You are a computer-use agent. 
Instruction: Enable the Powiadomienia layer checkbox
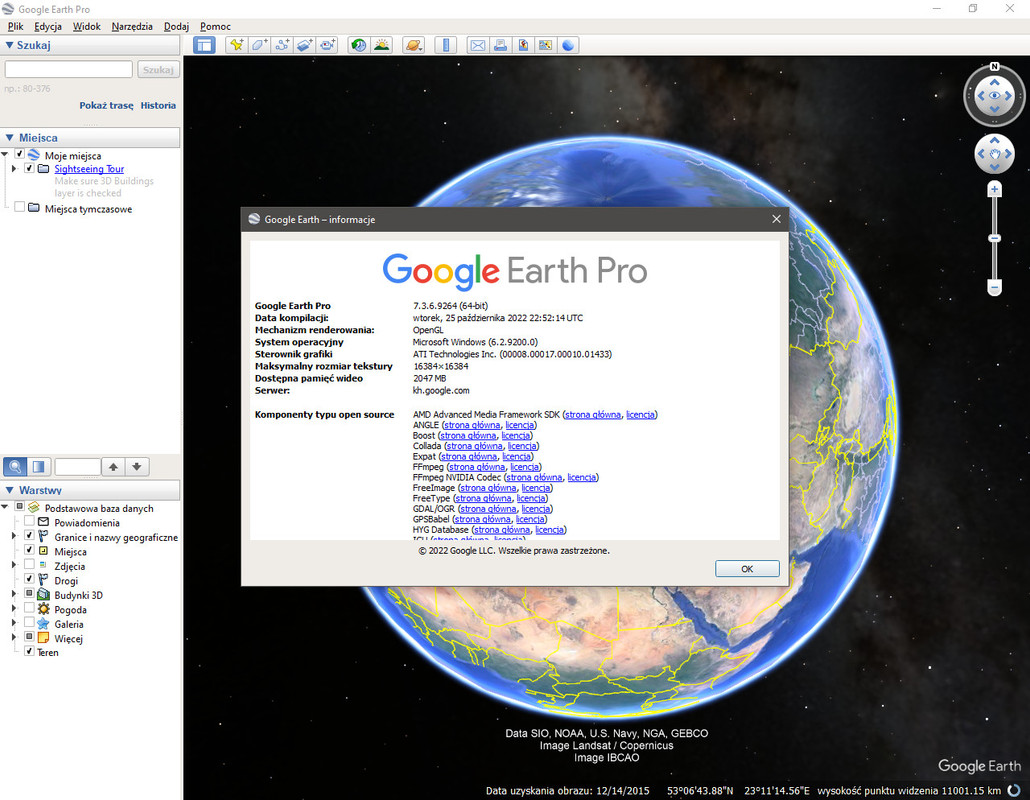(29, 522)
